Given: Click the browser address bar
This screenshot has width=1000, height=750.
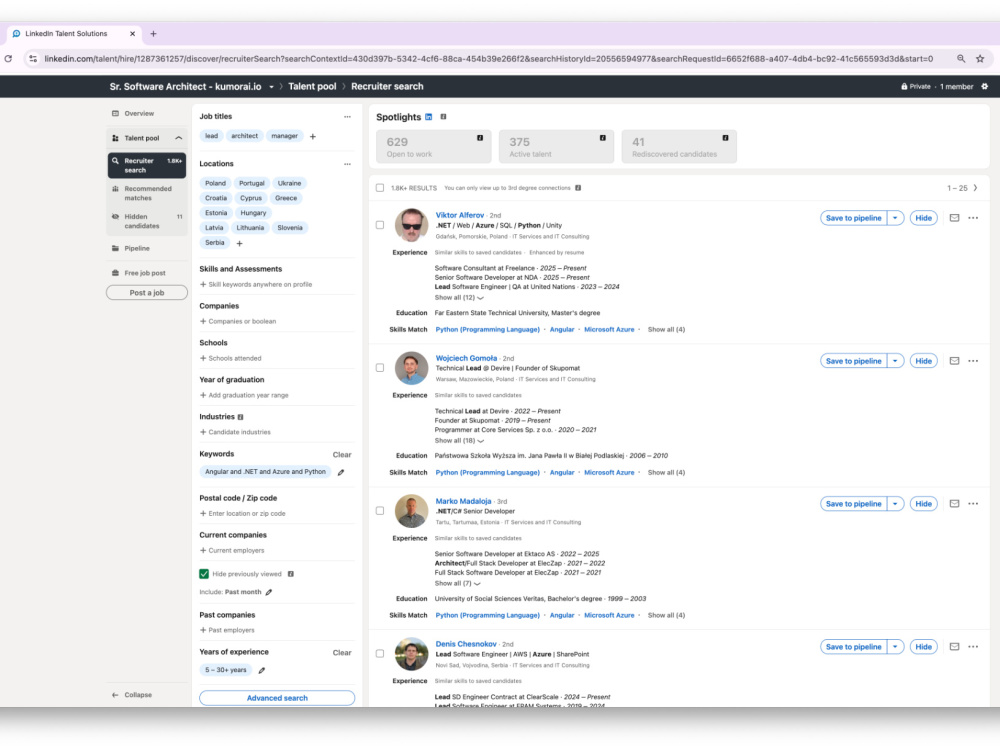Looking at the screenshot, I should tap(488, 59).
